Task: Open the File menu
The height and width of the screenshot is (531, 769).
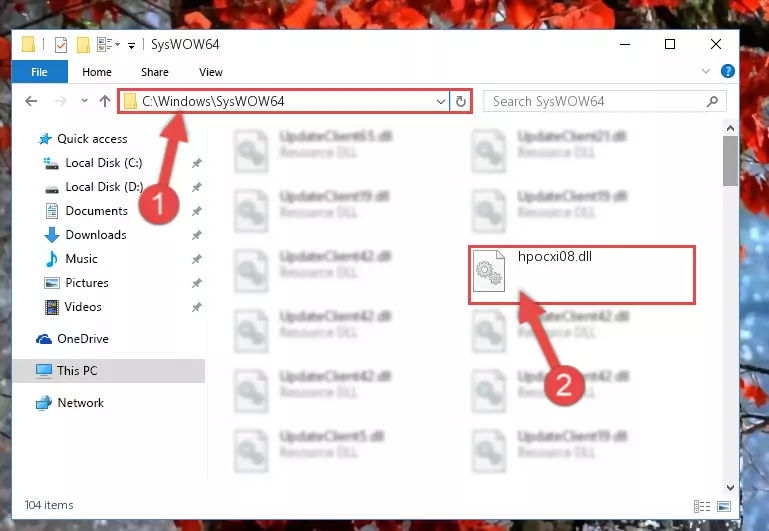Action: point(39,72)
